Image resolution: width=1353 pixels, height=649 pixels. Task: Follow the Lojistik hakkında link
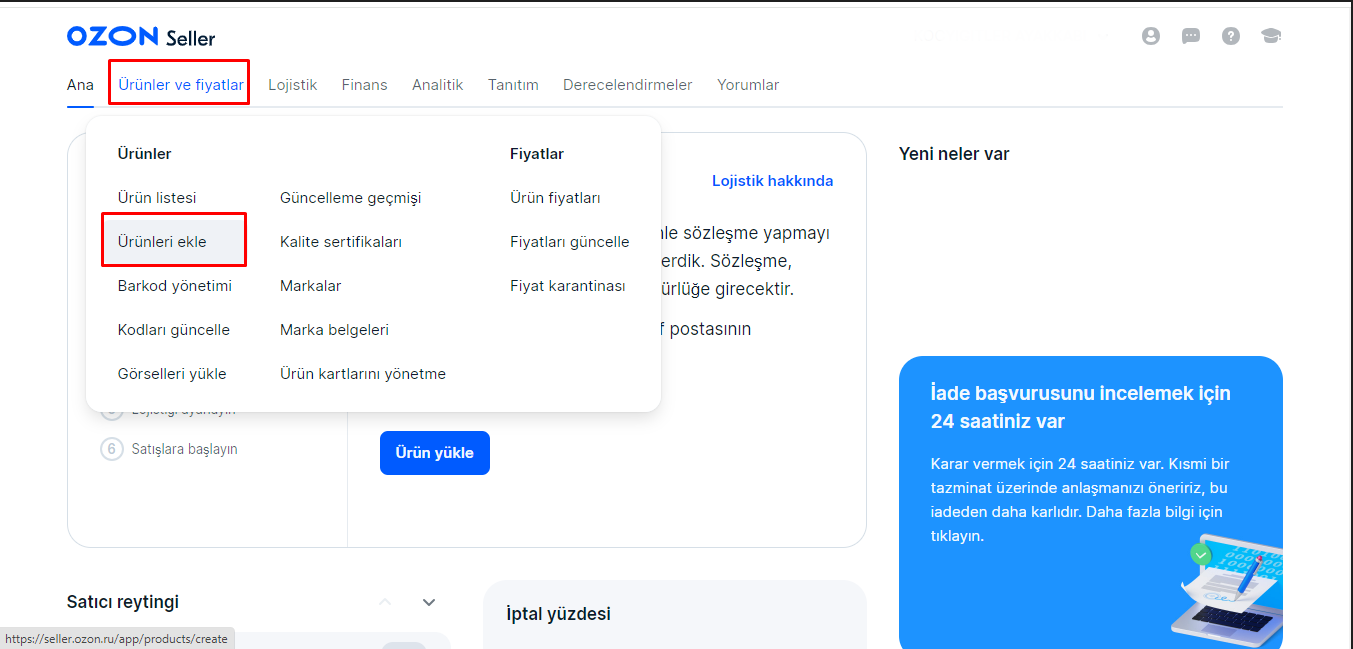[x=773, y=181]
